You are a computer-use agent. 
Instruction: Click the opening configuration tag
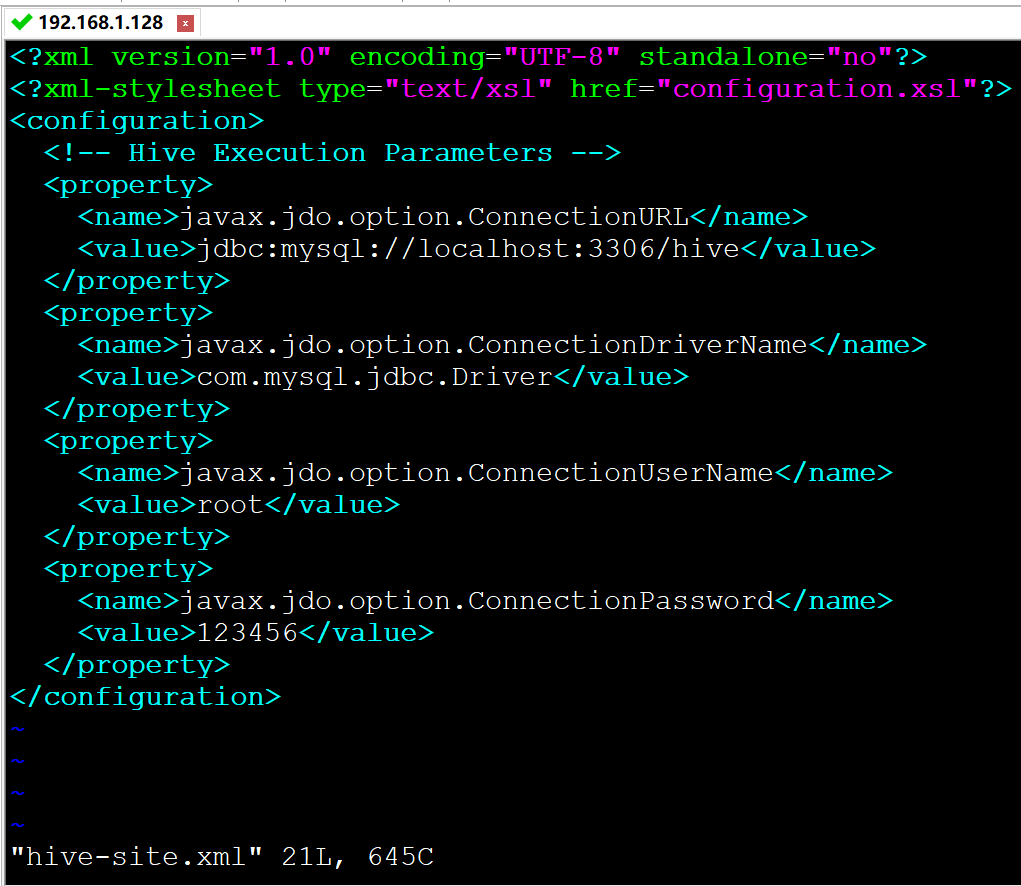click(137, 121)
